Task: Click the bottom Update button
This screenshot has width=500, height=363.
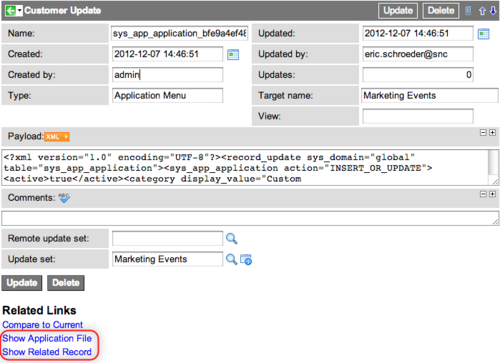Action: (x=22, y=283)
